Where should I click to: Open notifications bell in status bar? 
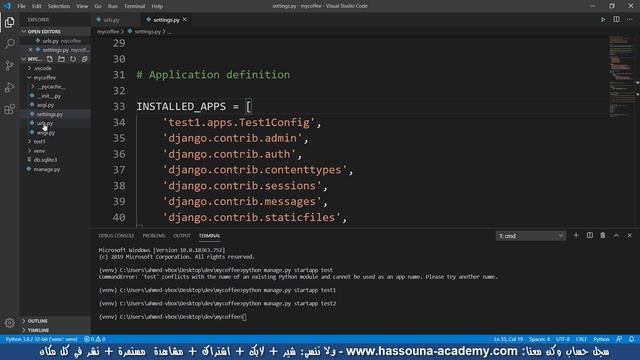pyautogui.click(x=631, y=339)
